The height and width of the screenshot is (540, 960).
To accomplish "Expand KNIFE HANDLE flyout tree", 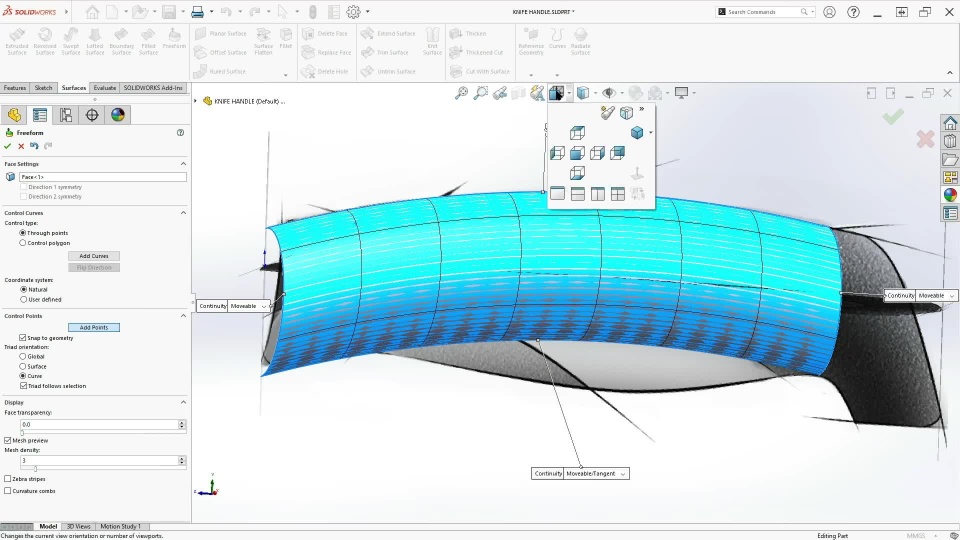I will coord(195,101).
